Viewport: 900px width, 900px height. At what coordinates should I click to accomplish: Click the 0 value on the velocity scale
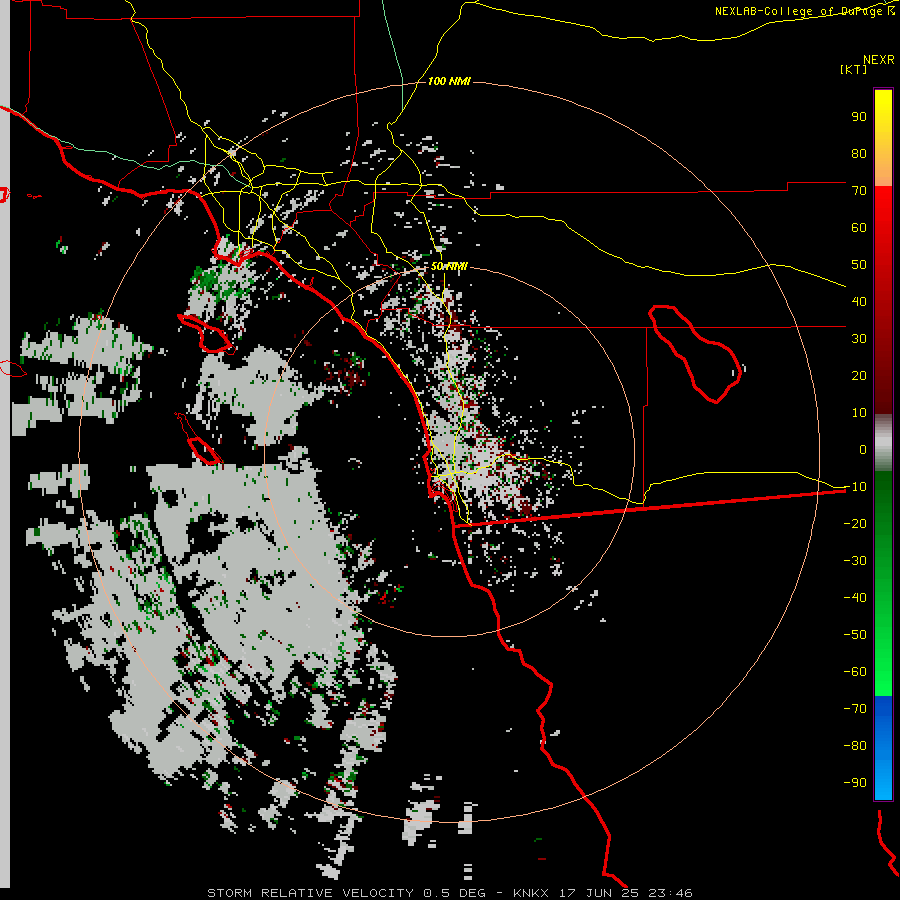coord(863,449)
